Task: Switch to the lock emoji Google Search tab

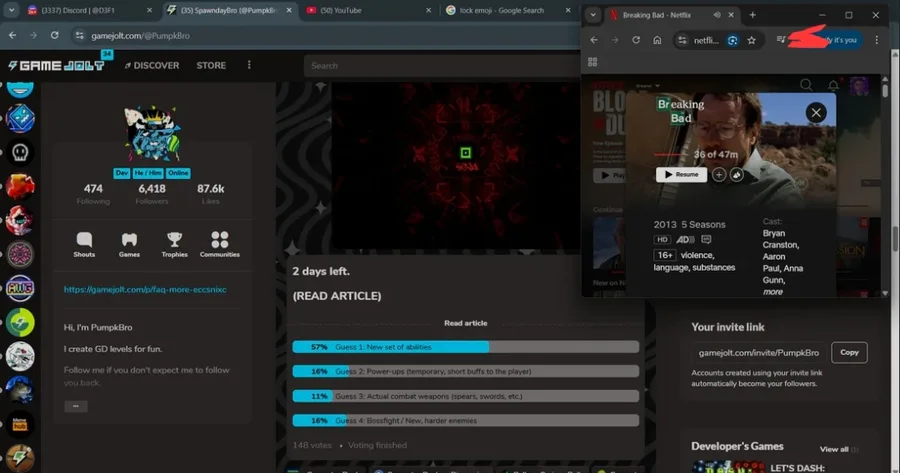Action: (507, 10)
